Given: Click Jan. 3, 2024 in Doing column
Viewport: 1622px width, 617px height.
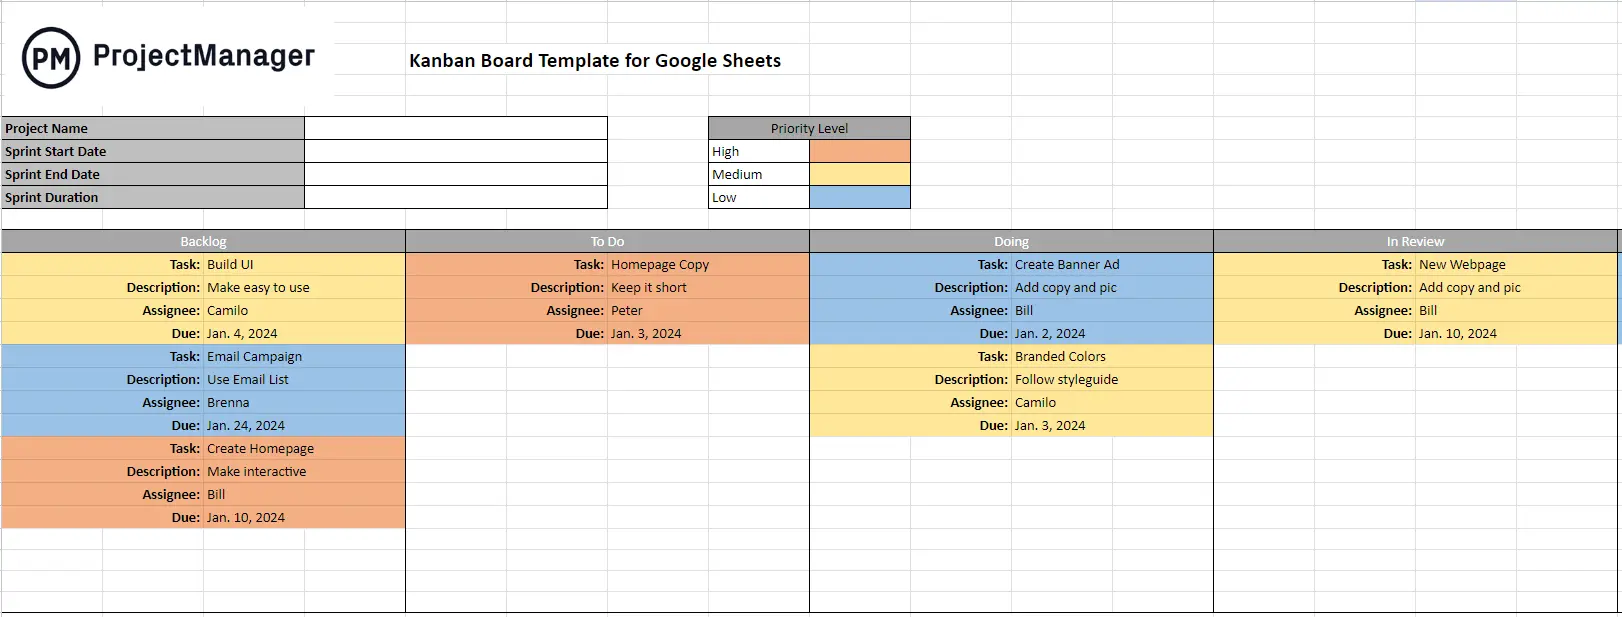Looking at the screenshot, I should point(1112,425).
